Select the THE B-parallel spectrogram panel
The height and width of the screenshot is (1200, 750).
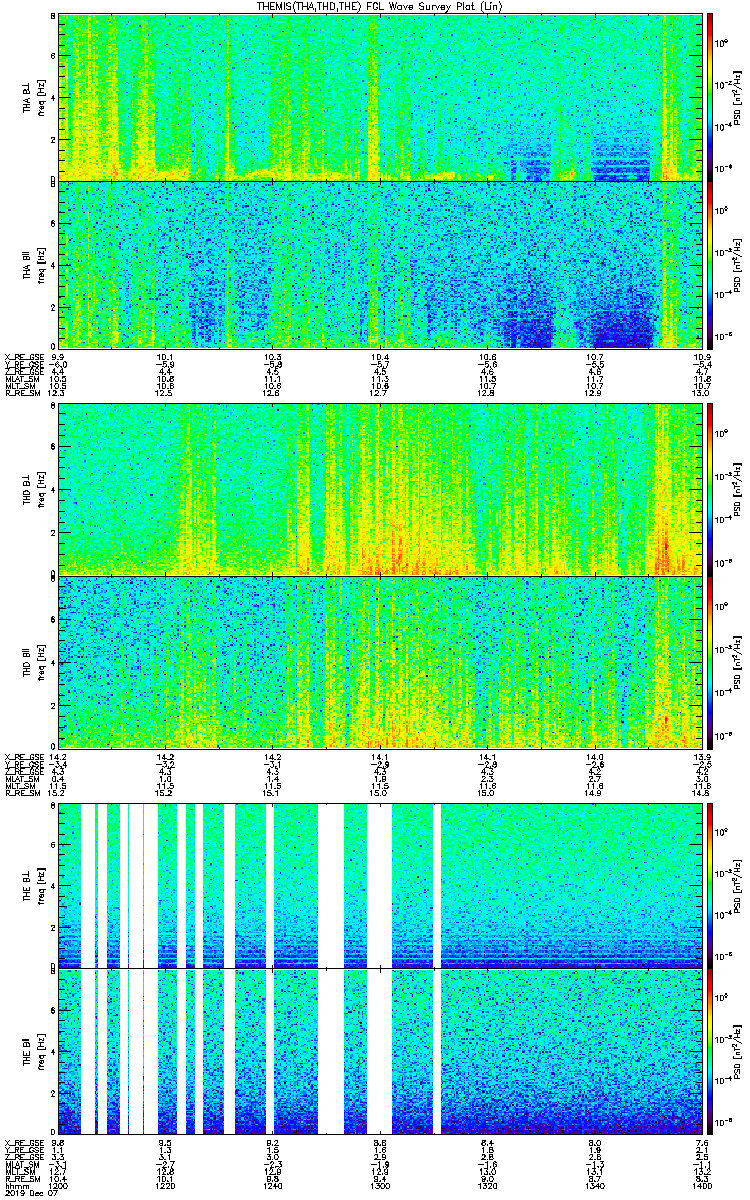379,1051
